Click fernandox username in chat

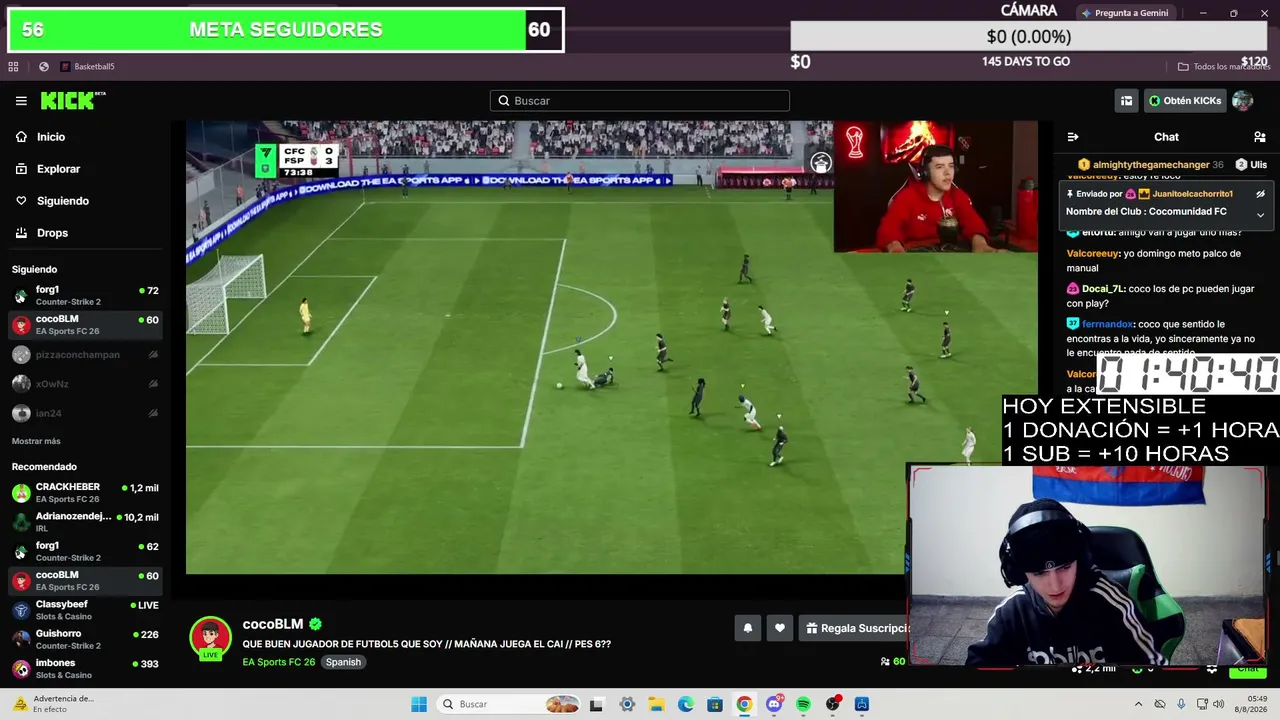(x=1108, y=324)
